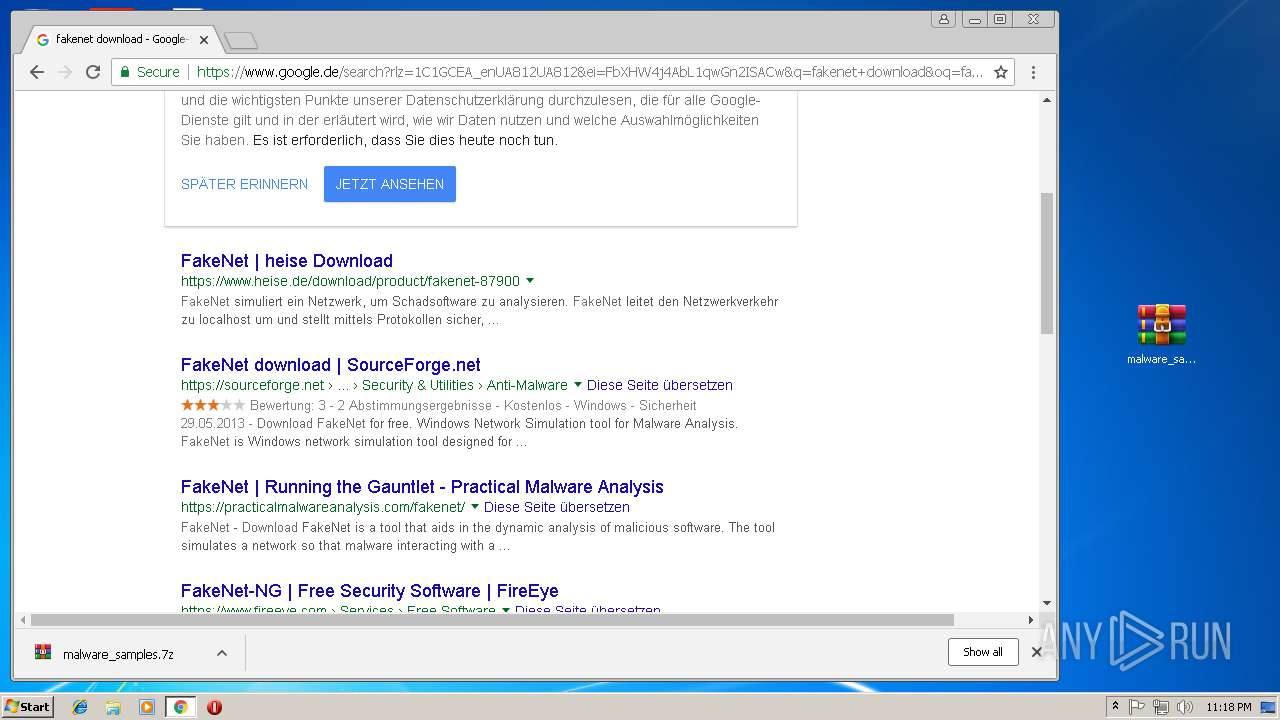This screenshot has width=1280, height=720.
Task: Click the forward navigation arrow
Action: point(65,72)
